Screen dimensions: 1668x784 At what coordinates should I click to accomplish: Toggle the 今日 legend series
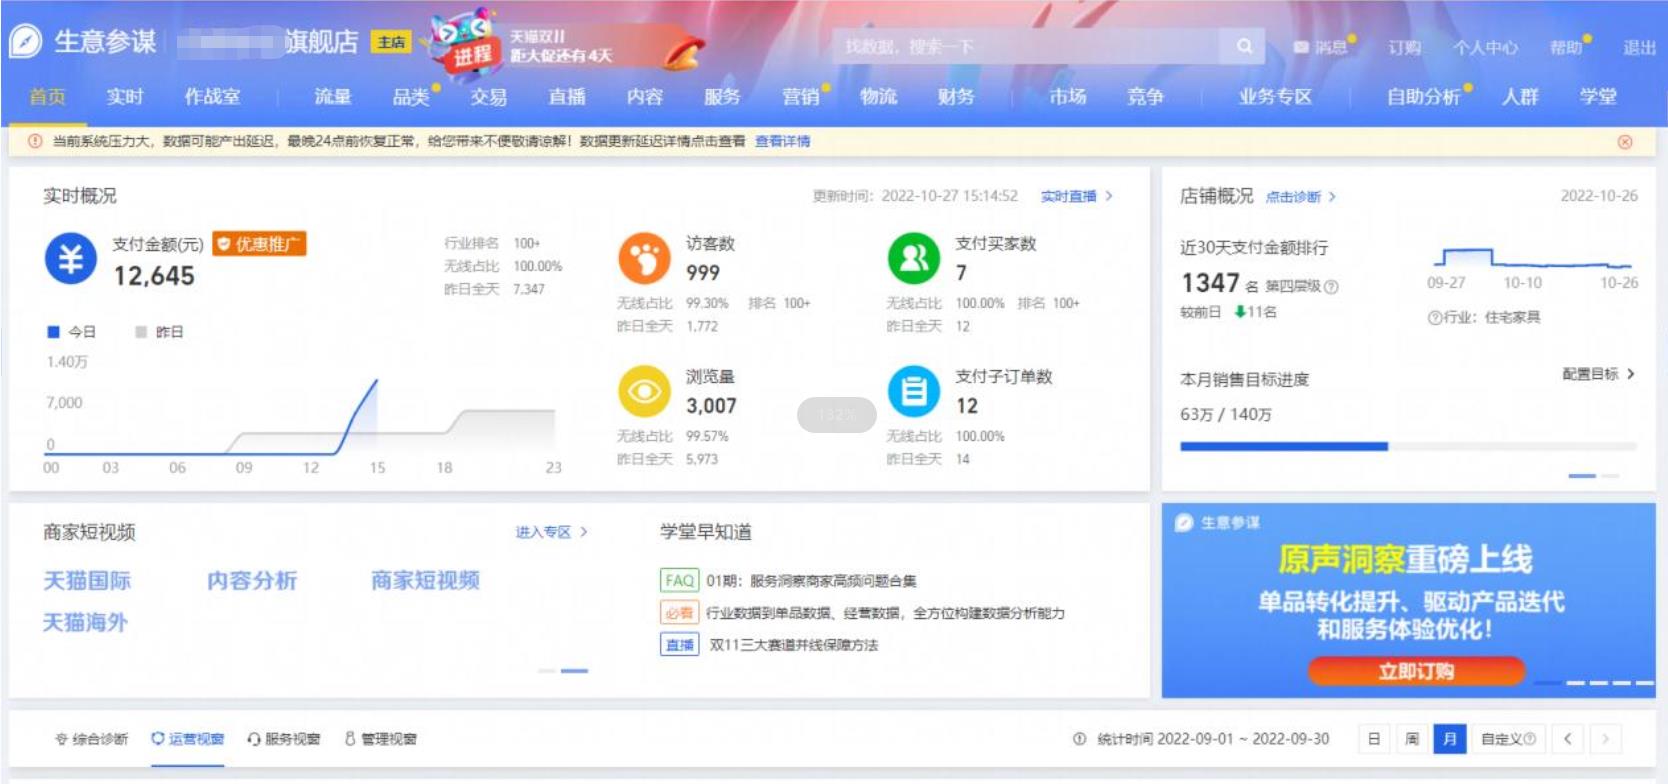point(71,332)
